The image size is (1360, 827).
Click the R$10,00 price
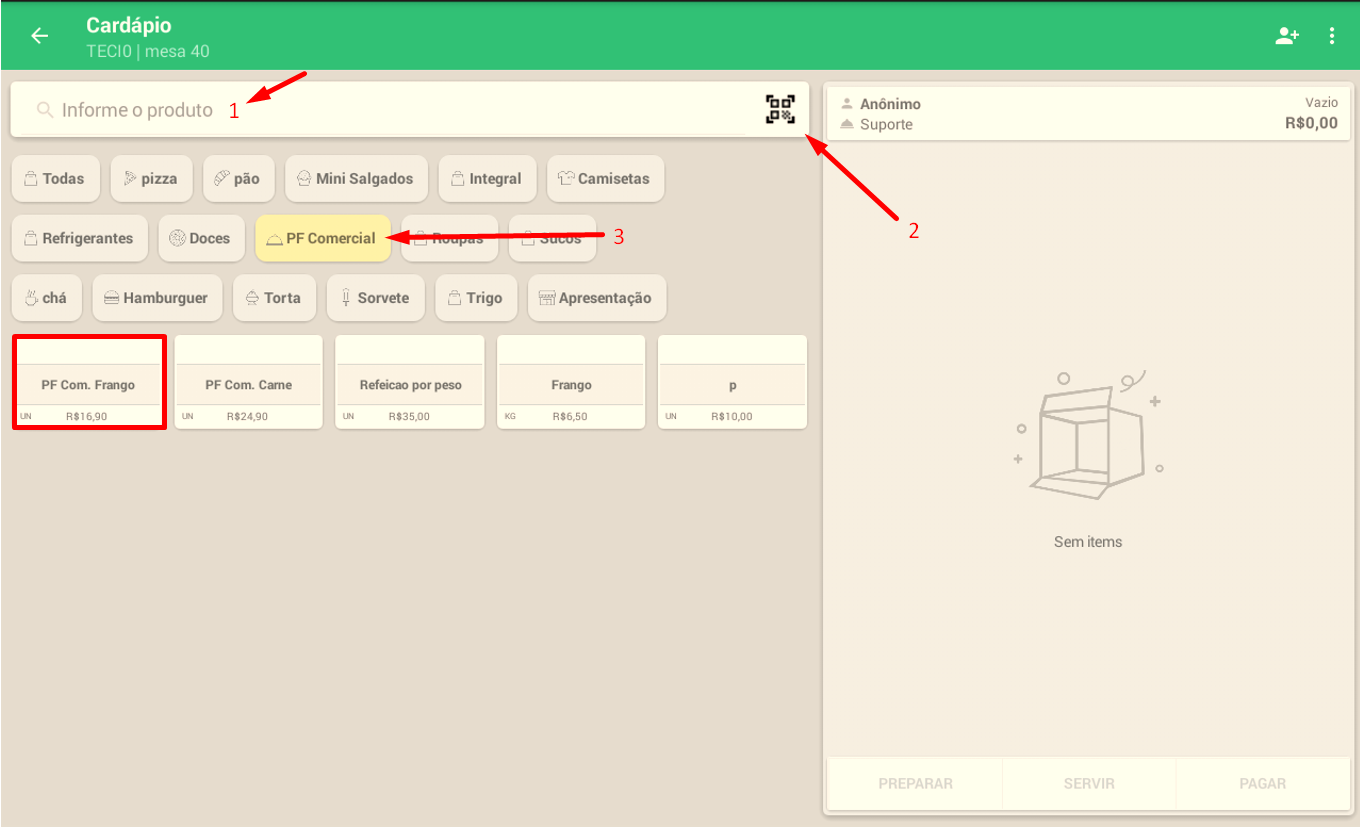click(x=732, y=417)
